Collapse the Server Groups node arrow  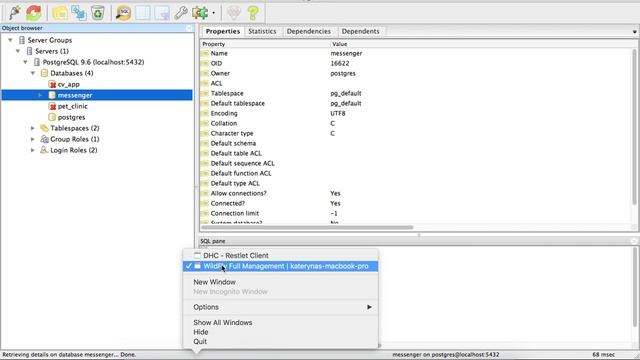(x=11, y=40)
